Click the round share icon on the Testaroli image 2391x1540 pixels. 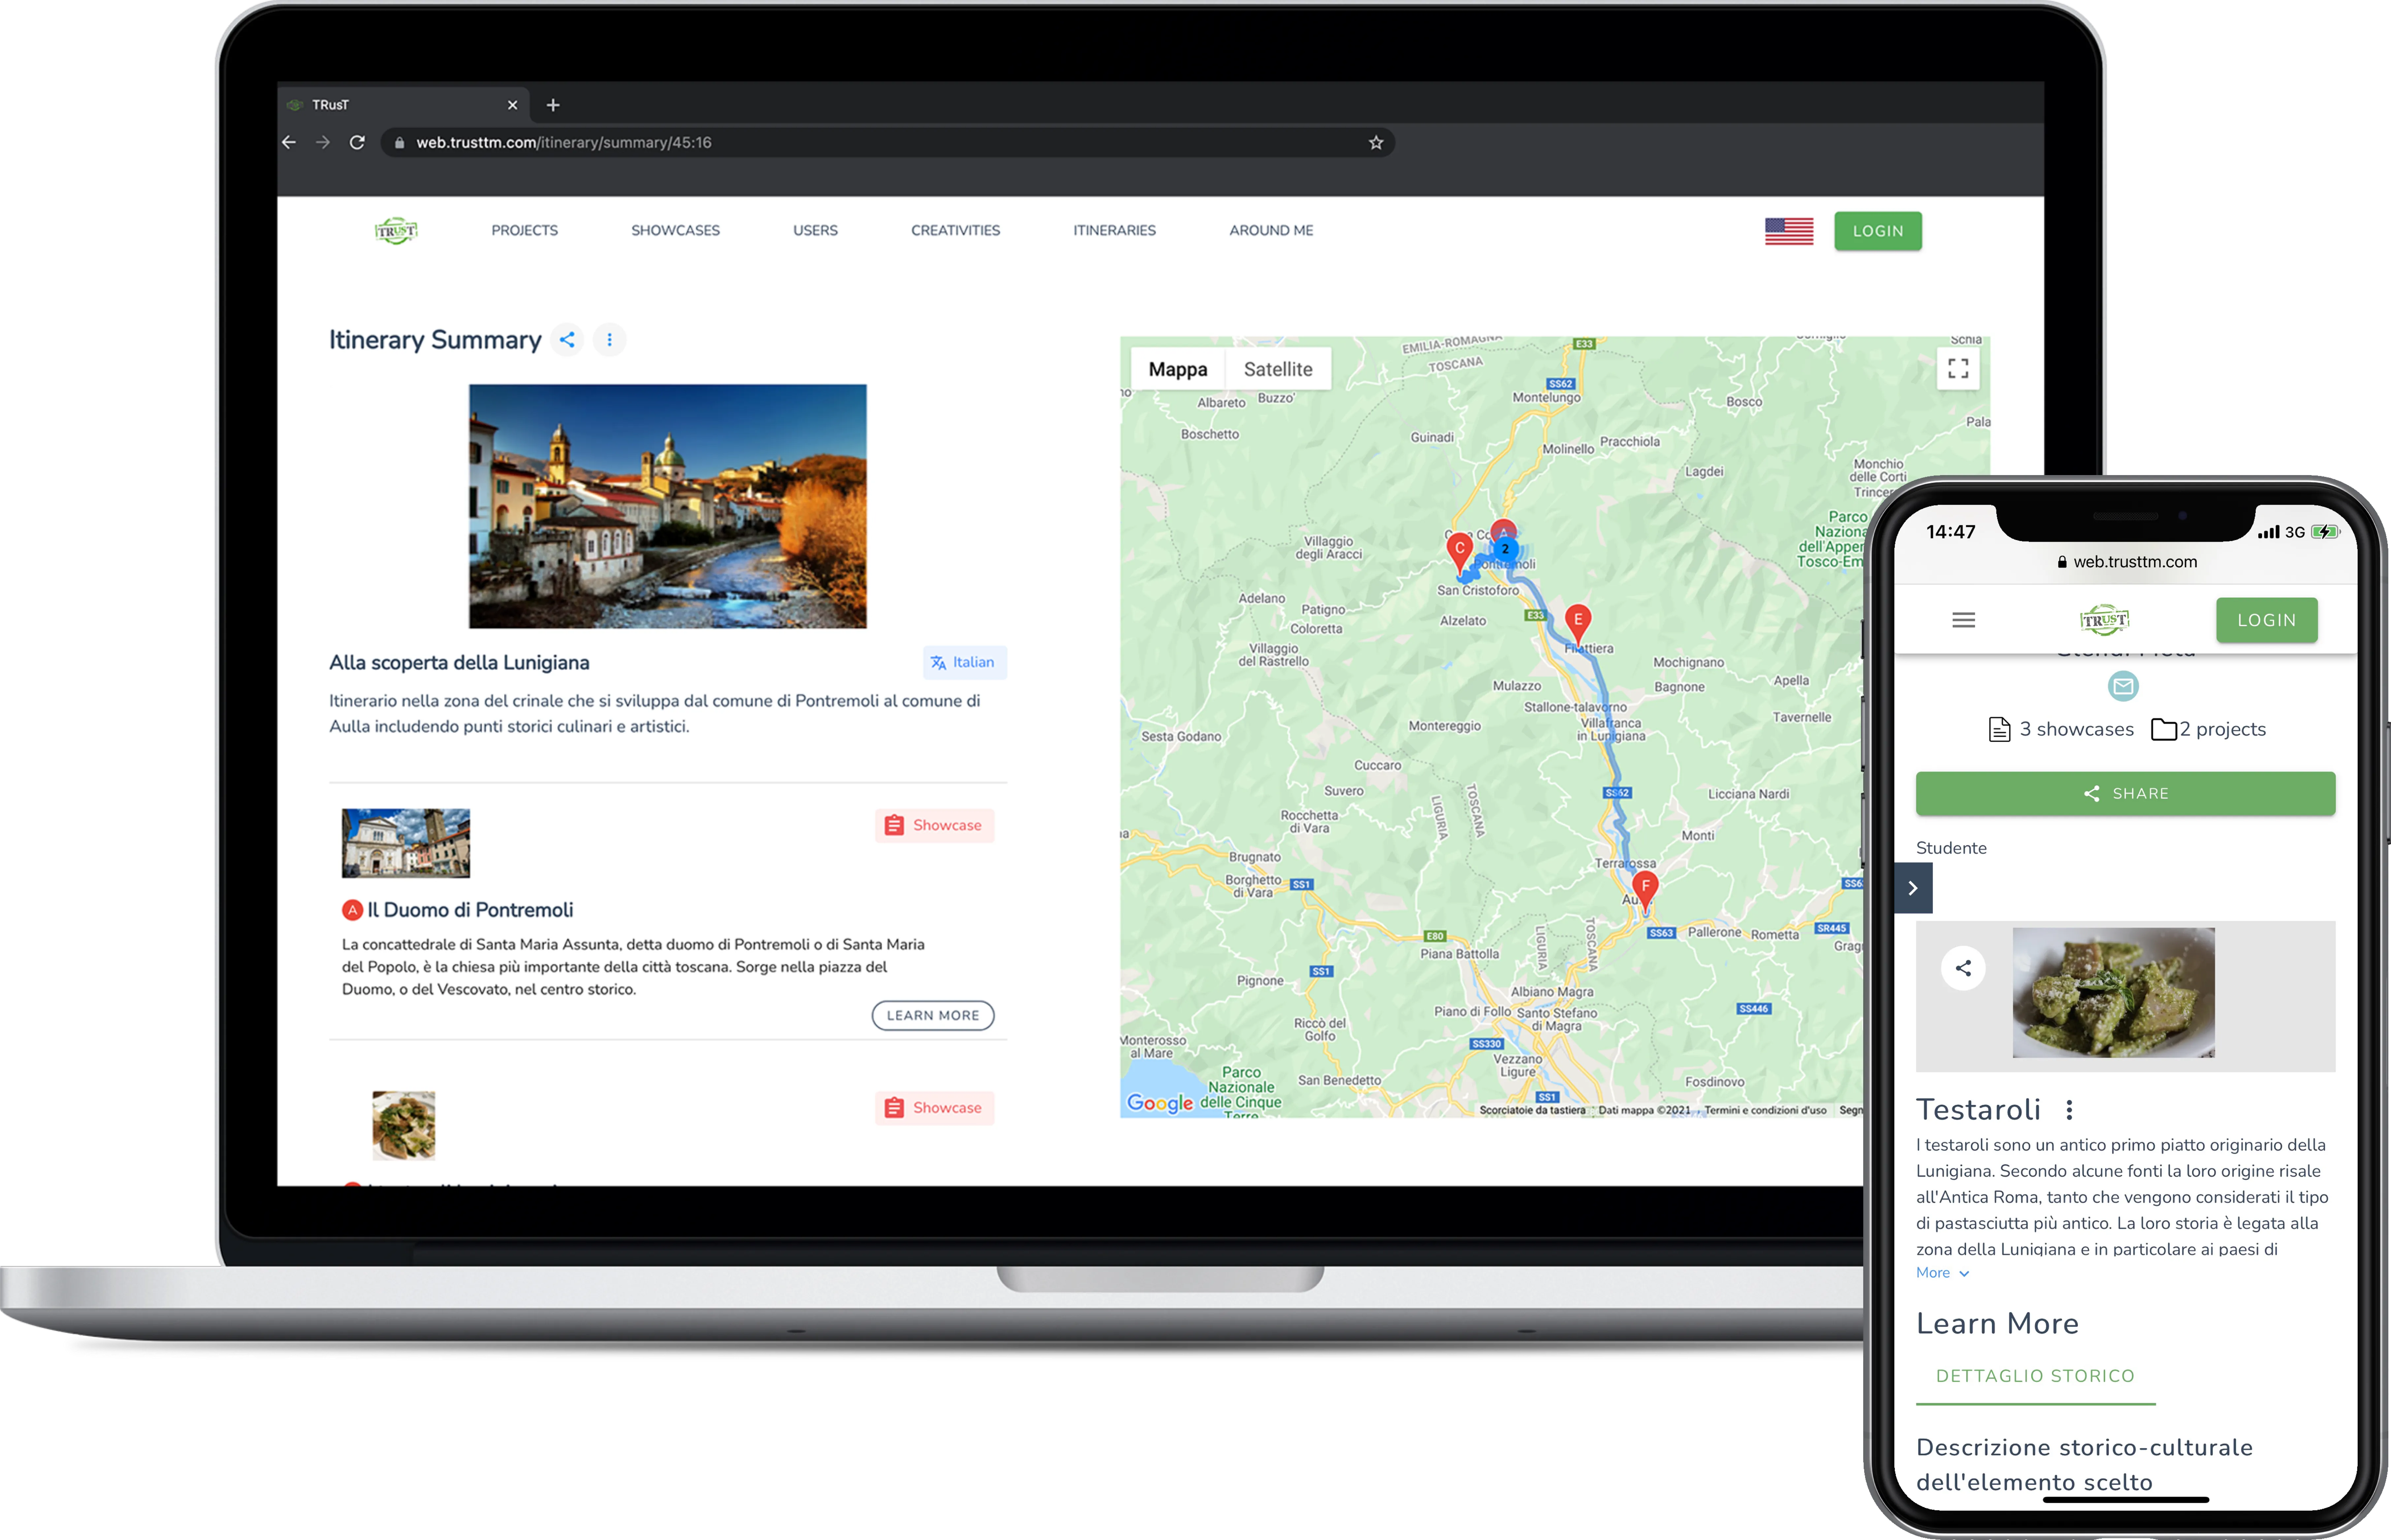pyautogui.click(x=1963, y=968)
